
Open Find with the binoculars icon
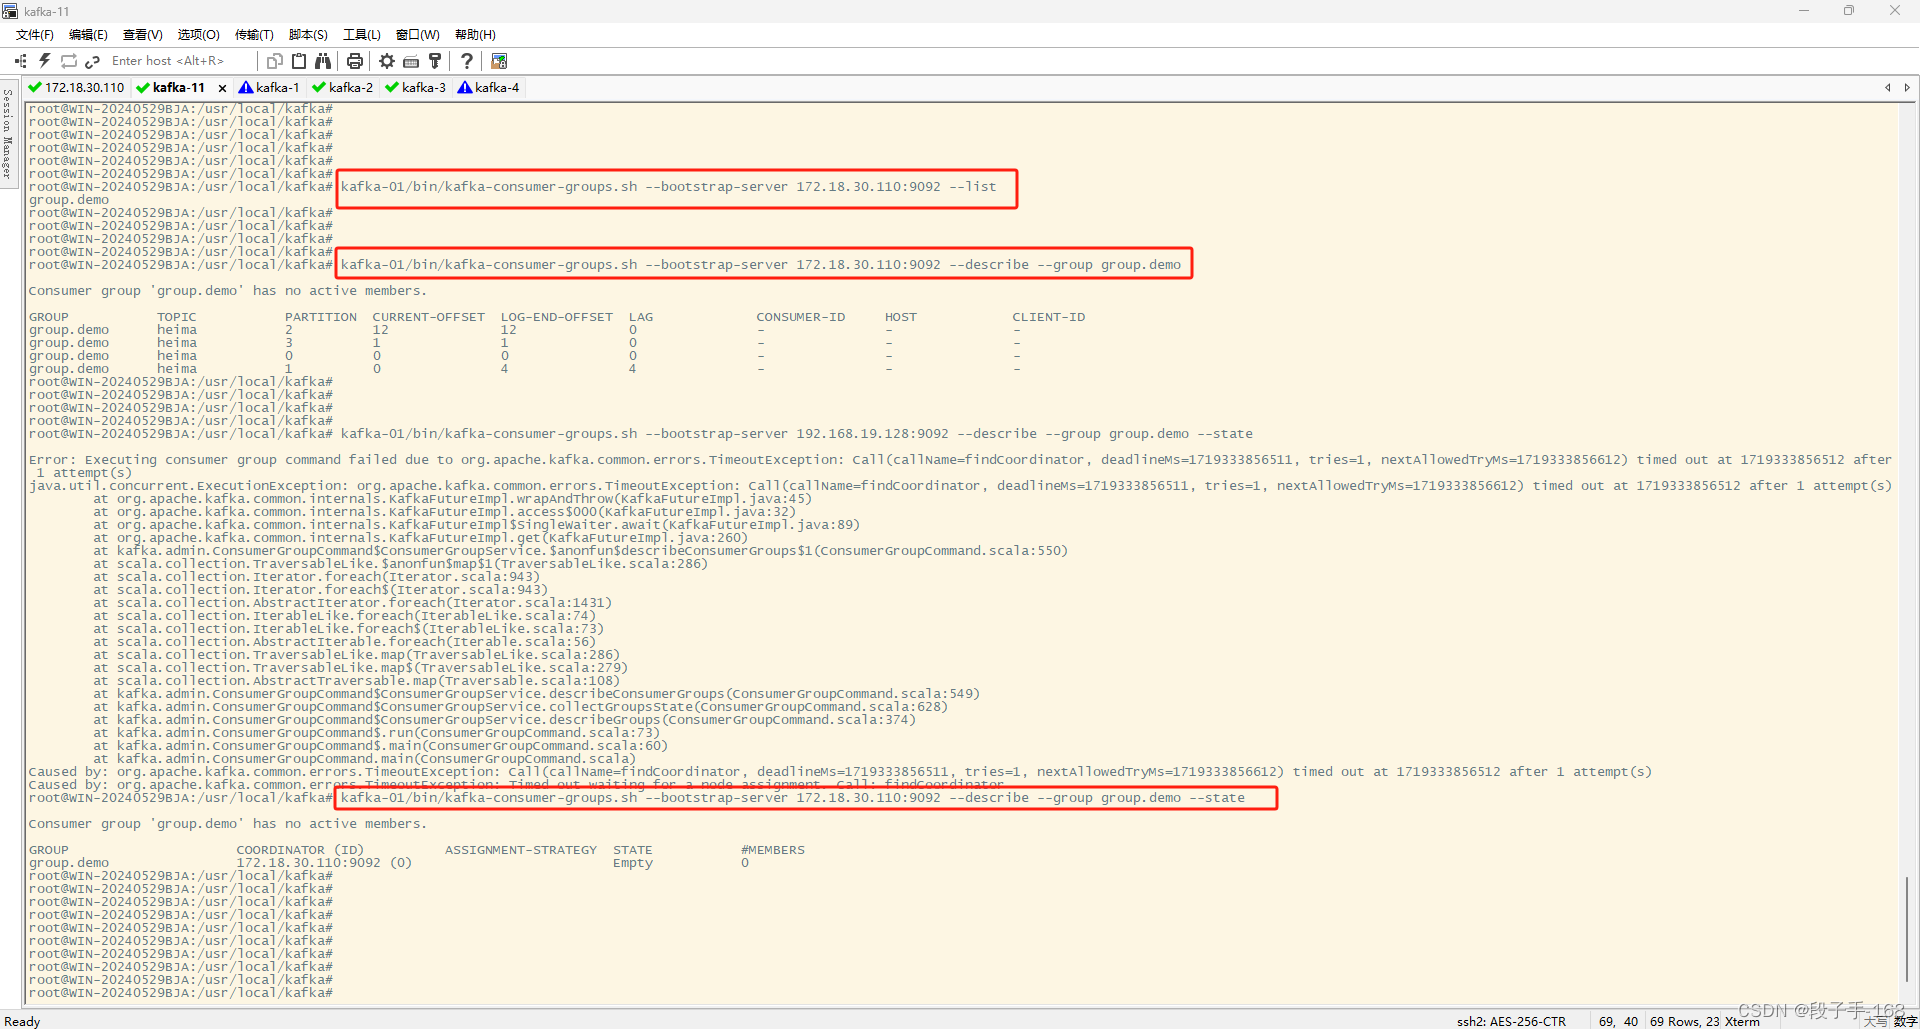point(323,61)
